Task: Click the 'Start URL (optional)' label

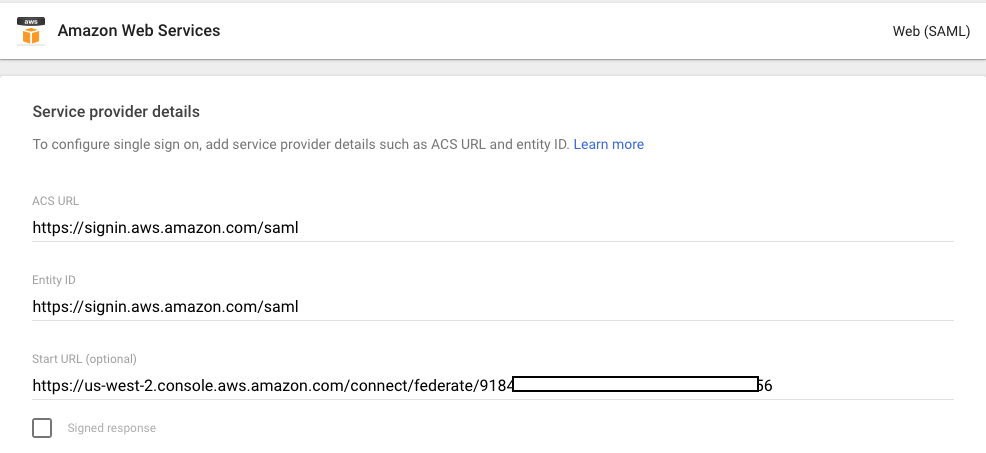Action: pyautogui.click(x=84, y=359)
